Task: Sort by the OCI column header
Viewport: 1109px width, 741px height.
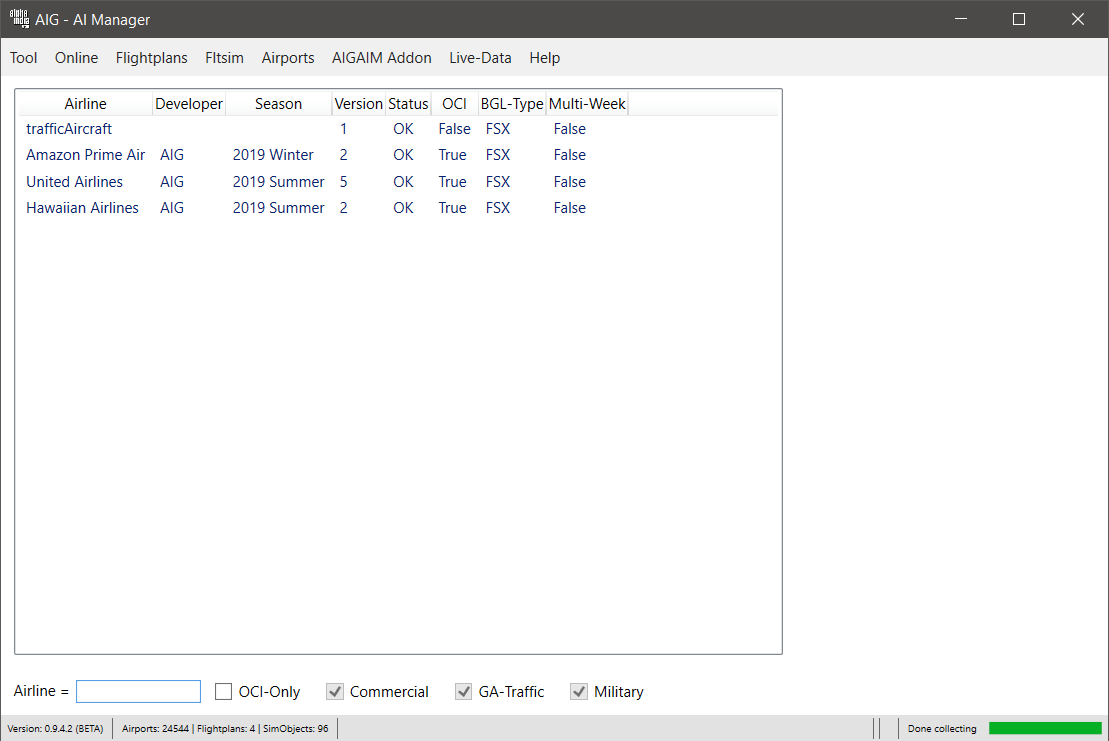Action: 454,104
